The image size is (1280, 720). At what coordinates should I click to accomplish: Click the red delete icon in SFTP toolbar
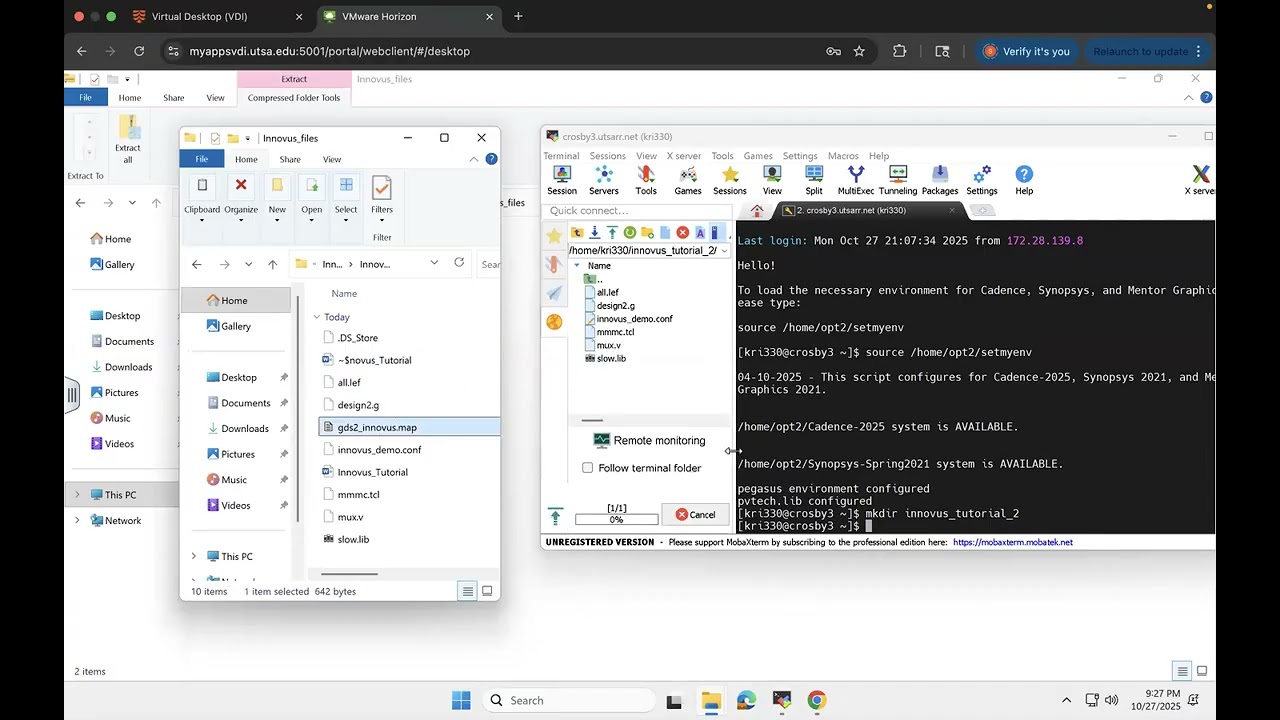[683, 233]
